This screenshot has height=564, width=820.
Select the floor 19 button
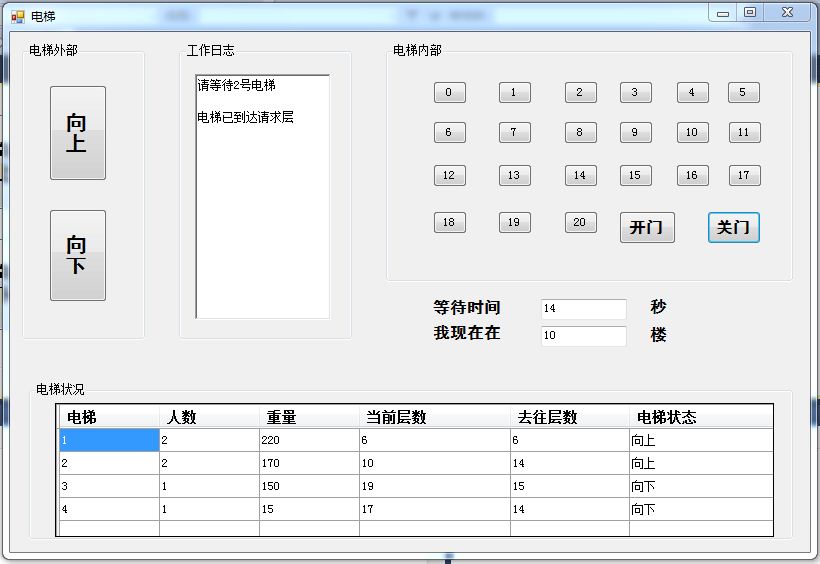click(x=515, y=222)
